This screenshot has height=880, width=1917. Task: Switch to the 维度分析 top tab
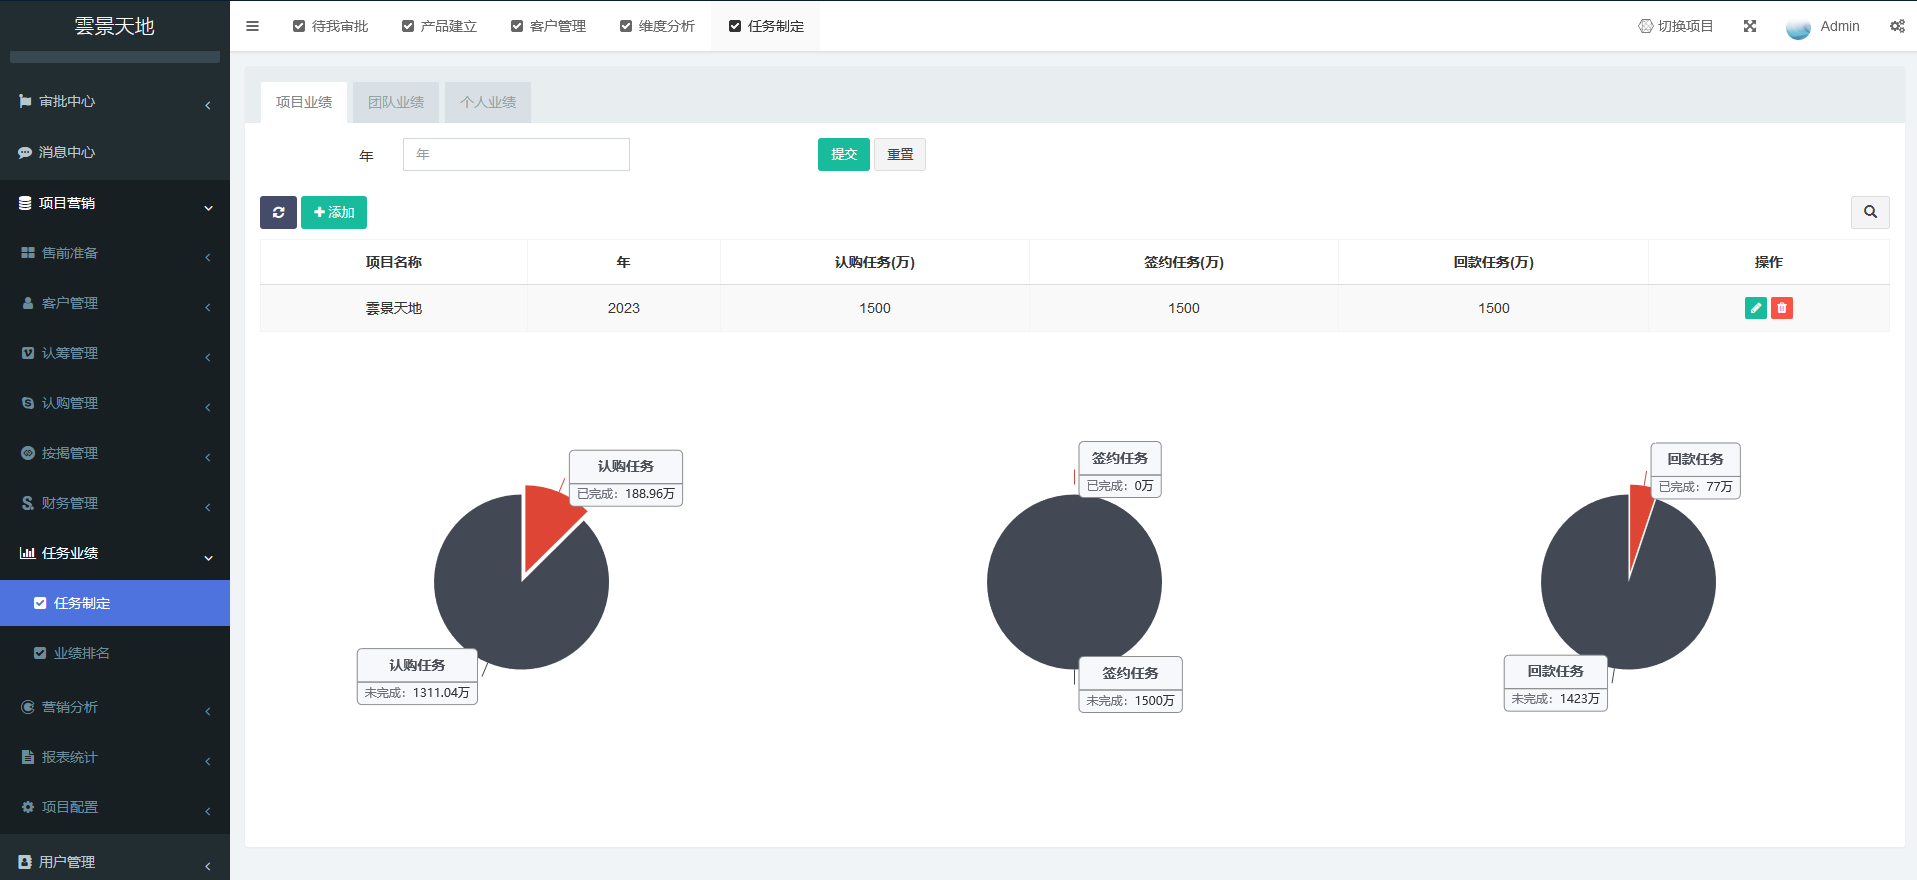(x=657, y=26)
